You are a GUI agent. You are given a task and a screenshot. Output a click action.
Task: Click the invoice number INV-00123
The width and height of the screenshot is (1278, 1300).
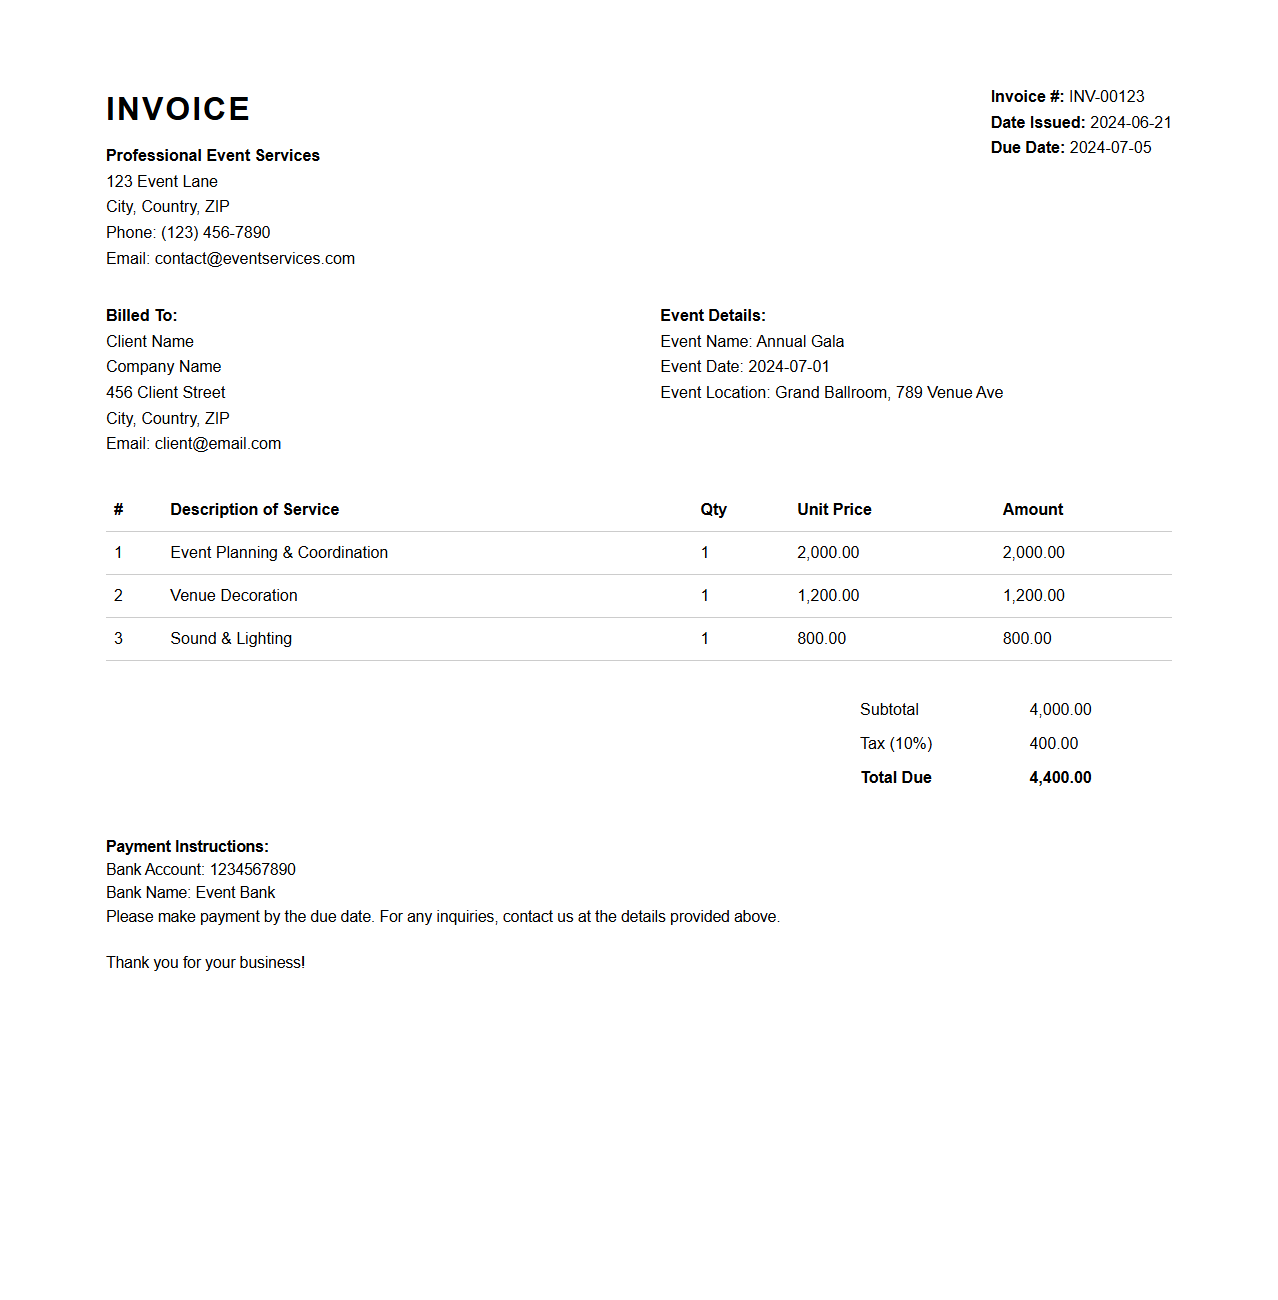[x=1106, y=96]
